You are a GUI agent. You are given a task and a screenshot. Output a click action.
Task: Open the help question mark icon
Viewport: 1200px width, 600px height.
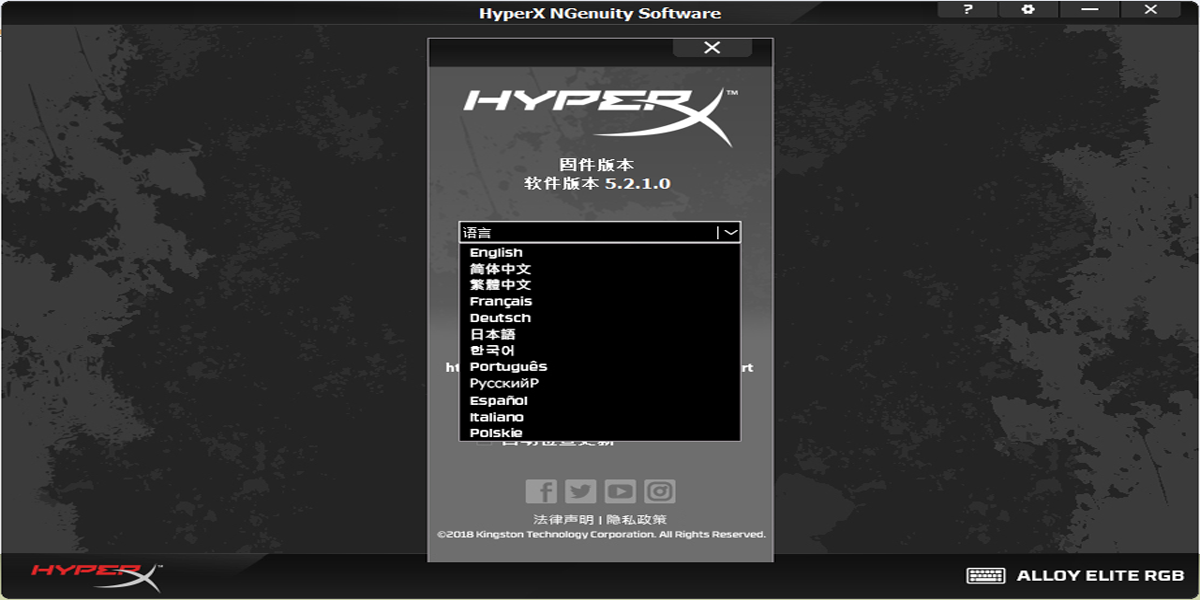(968, 9)
